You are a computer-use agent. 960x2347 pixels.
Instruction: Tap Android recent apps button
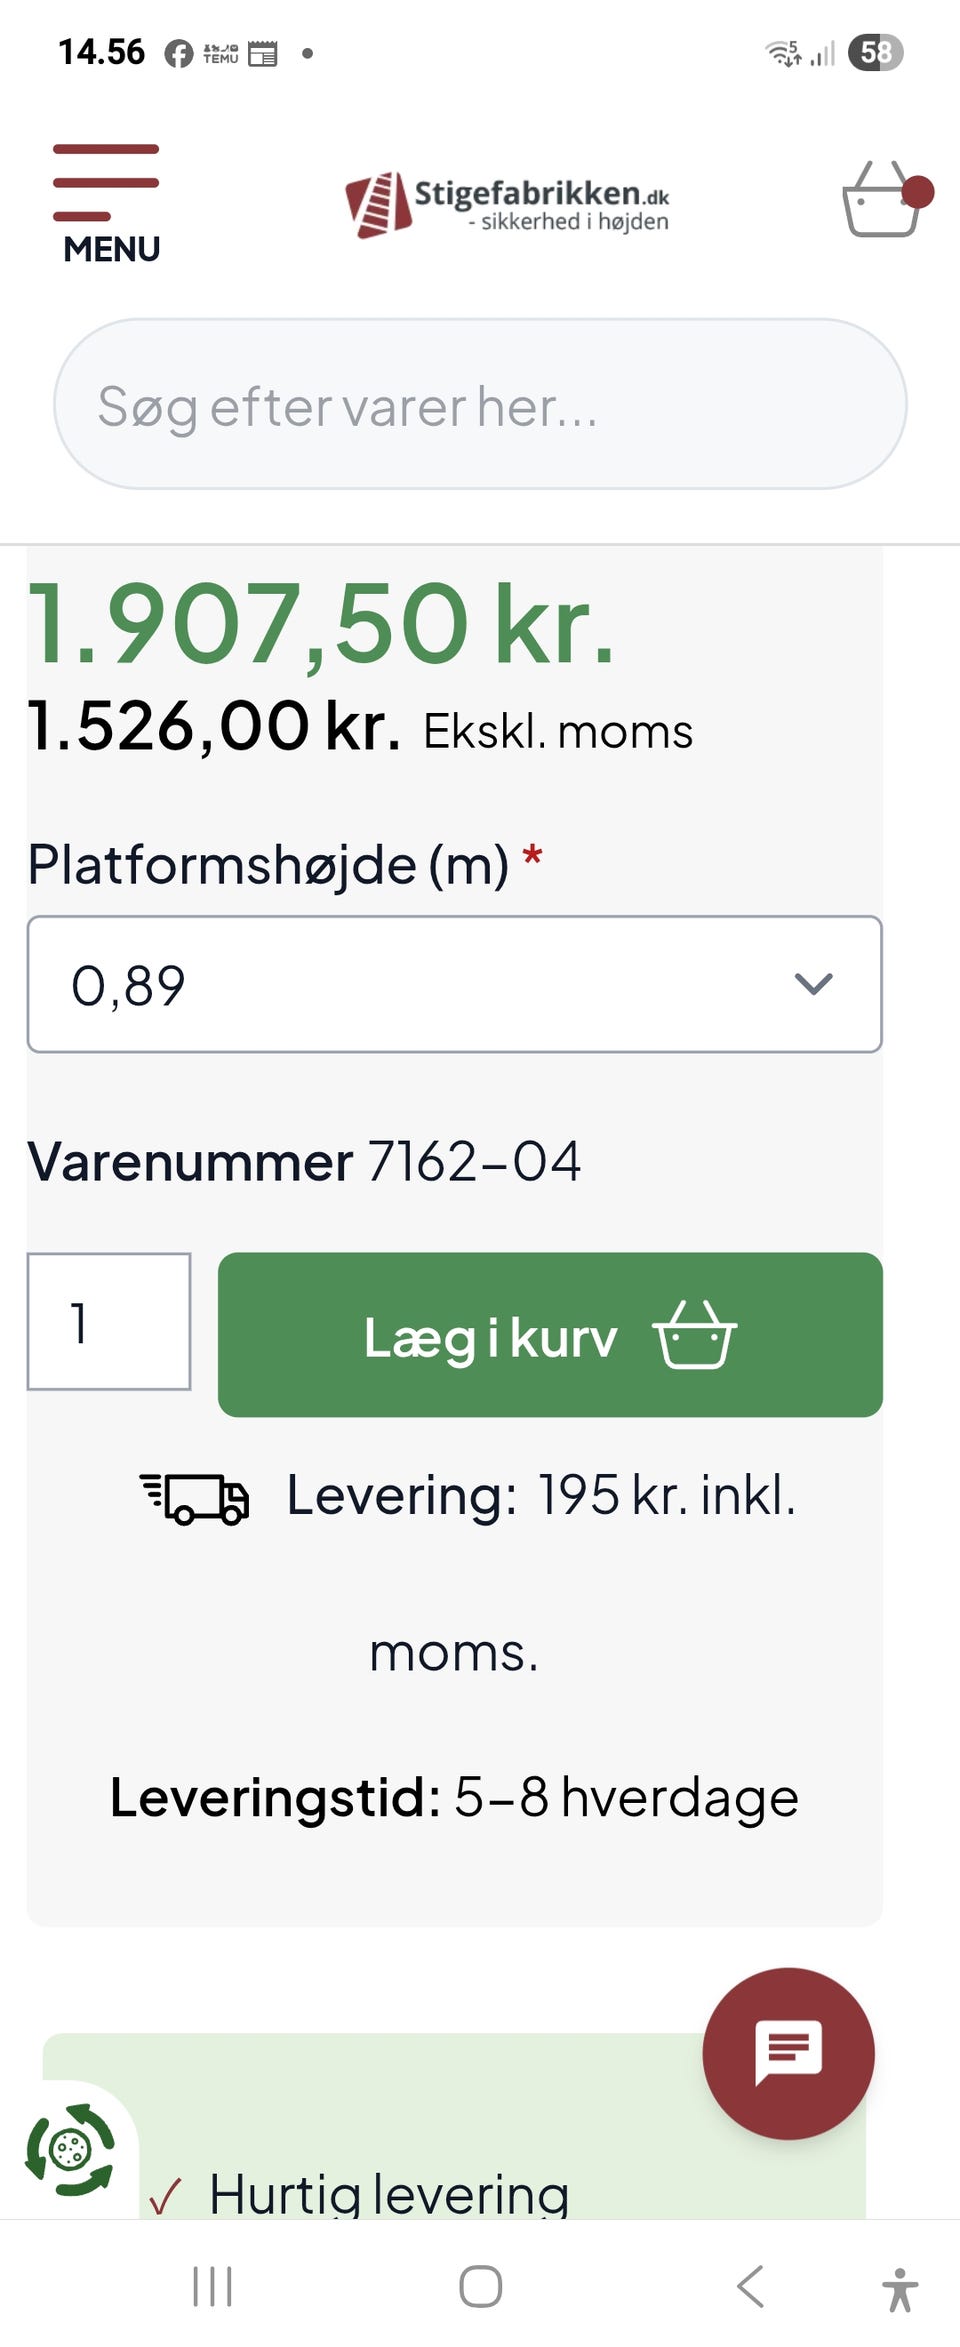212,2286
